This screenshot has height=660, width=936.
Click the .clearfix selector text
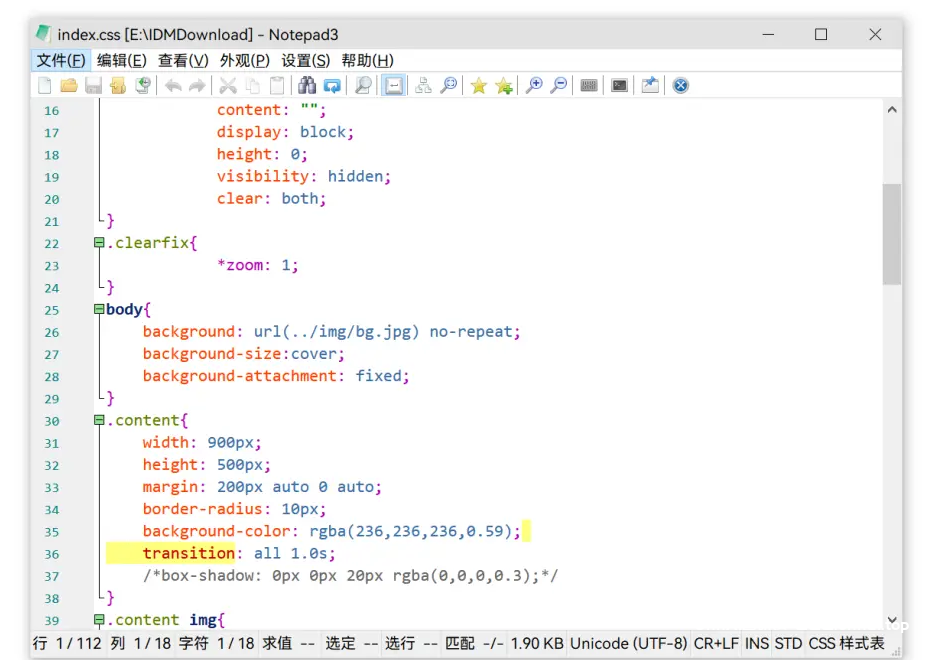pos(147,243)
